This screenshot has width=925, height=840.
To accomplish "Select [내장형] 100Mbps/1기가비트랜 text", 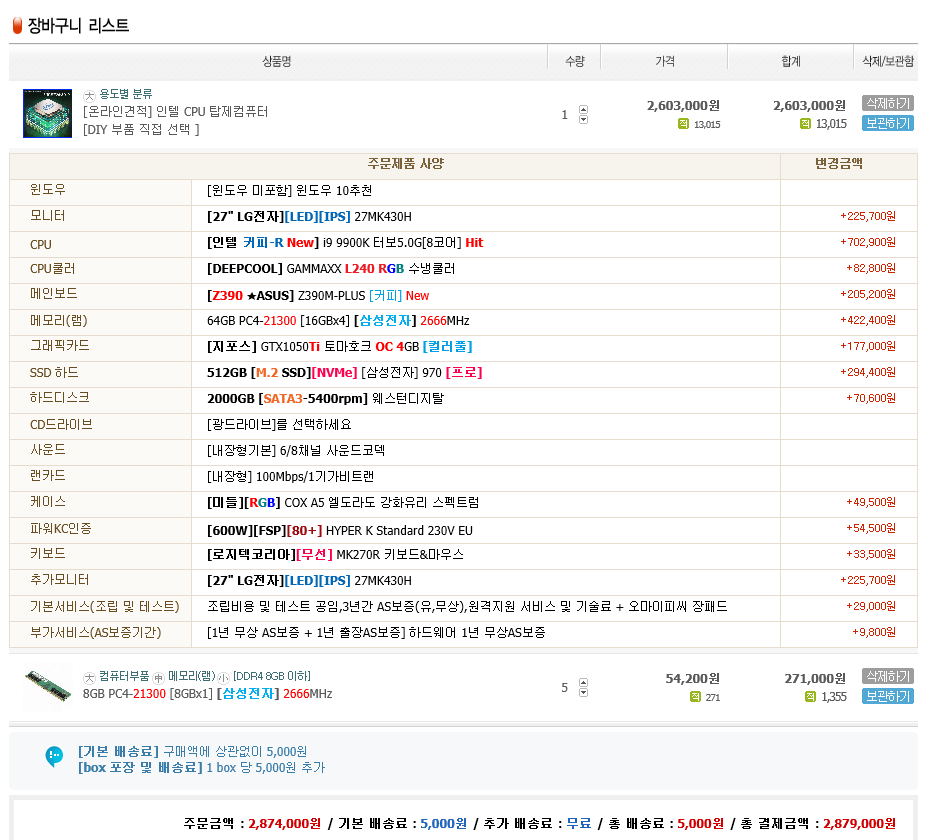I will pyautogui.click(x=290, y=477).
